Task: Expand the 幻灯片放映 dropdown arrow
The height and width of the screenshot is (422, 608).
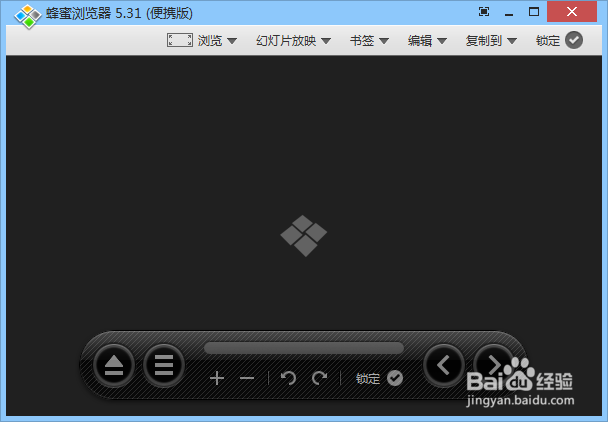Action: [326, 41]
